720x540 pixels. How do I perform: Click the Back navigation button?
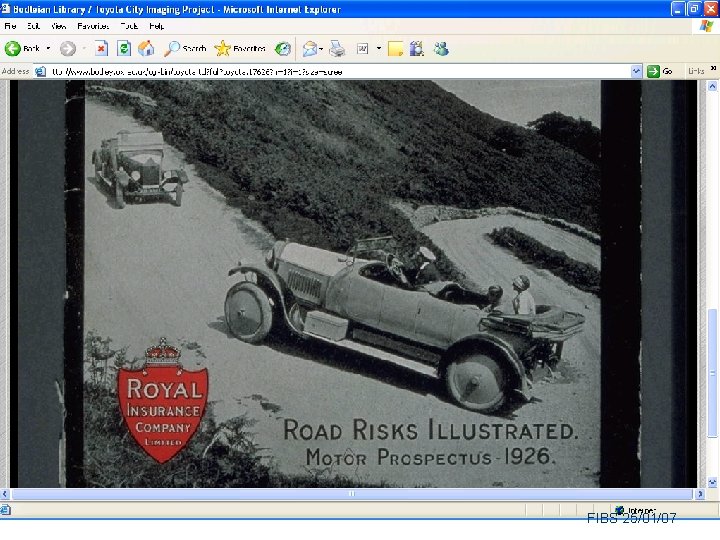[x=22, y=48]
